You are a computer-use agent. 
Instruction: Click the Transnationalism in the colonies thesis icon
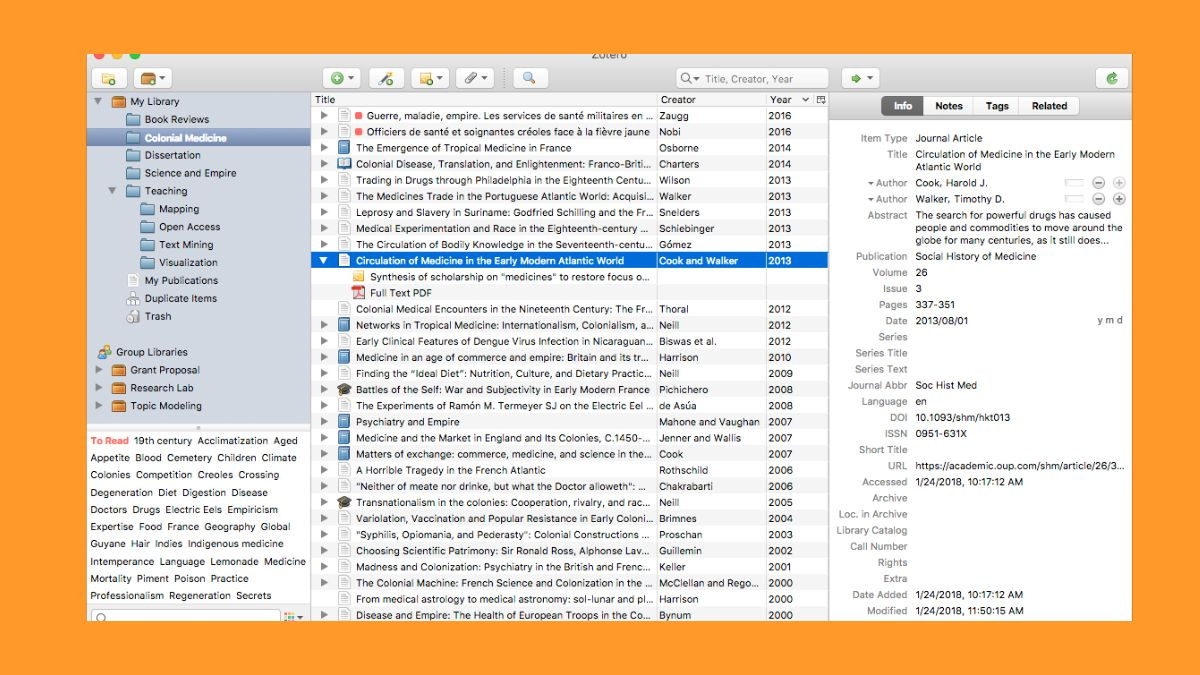344,502
